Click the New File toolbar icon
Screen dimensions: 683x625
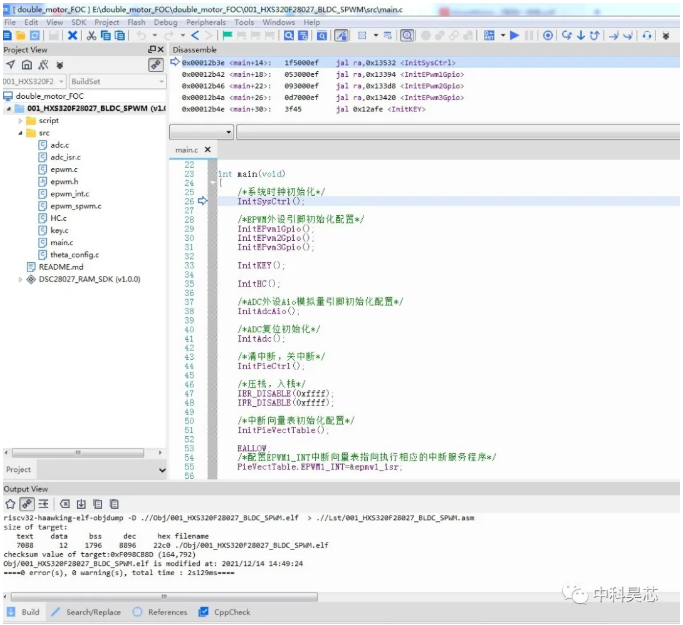click(x=8, y=36)
